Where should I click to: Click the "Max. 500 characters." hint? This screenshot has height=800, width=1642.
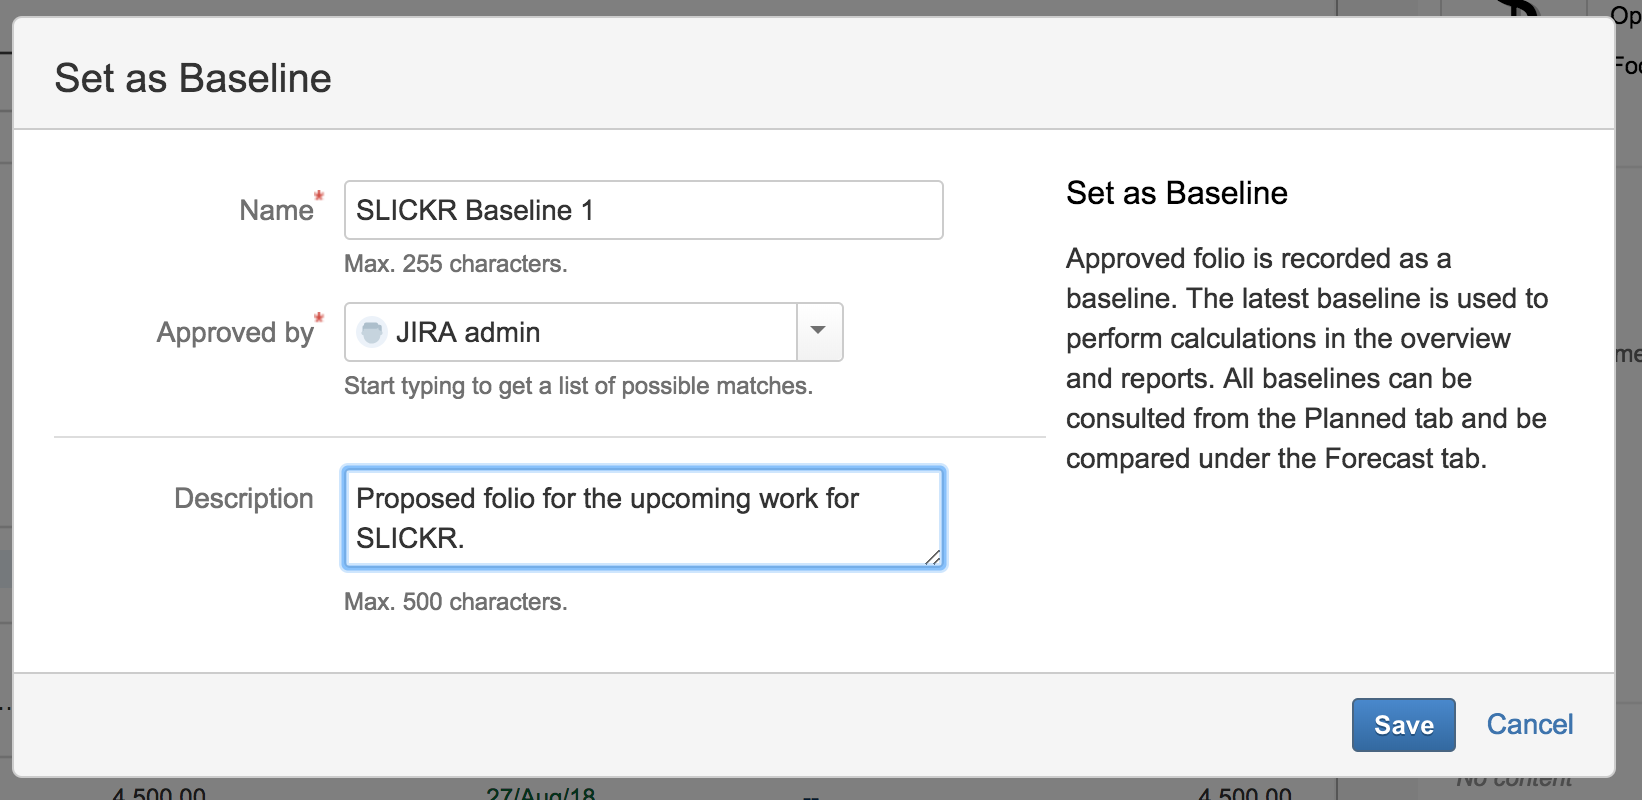(x=455, y=602)
